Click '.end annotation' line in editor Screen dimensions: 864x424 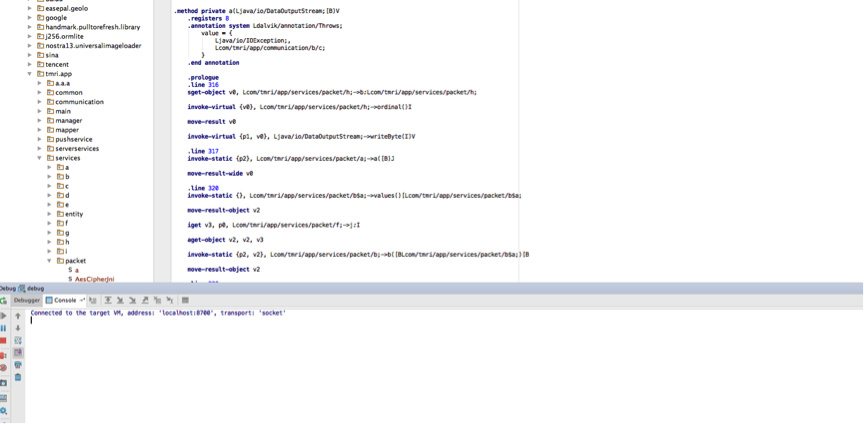click(x=213, y=63)
